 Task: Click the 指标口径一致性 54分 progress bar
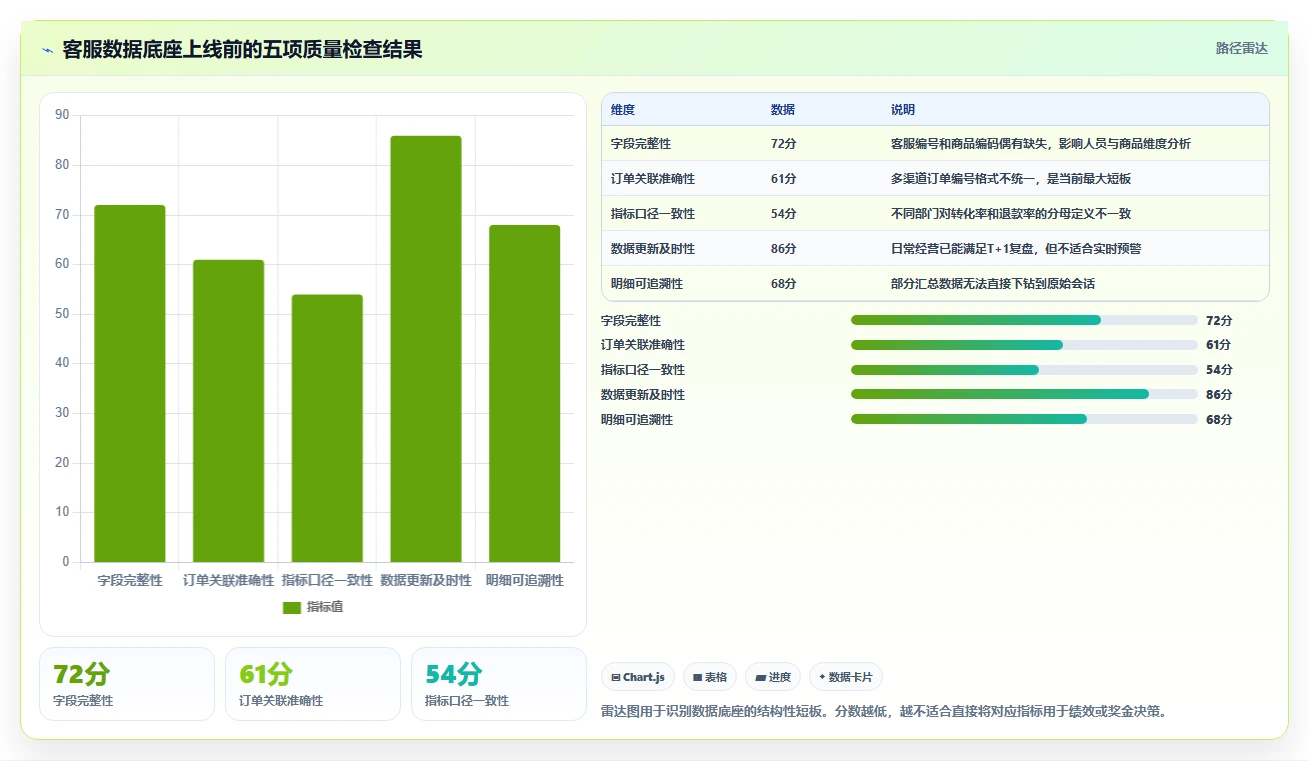point(1024,370)
